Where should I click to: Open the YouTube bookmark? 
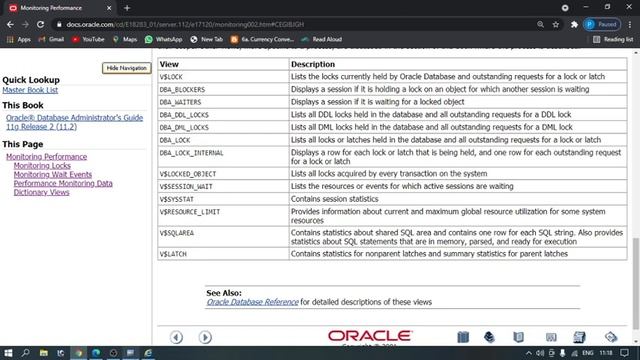pyautogui.click(x=88, y=40)
